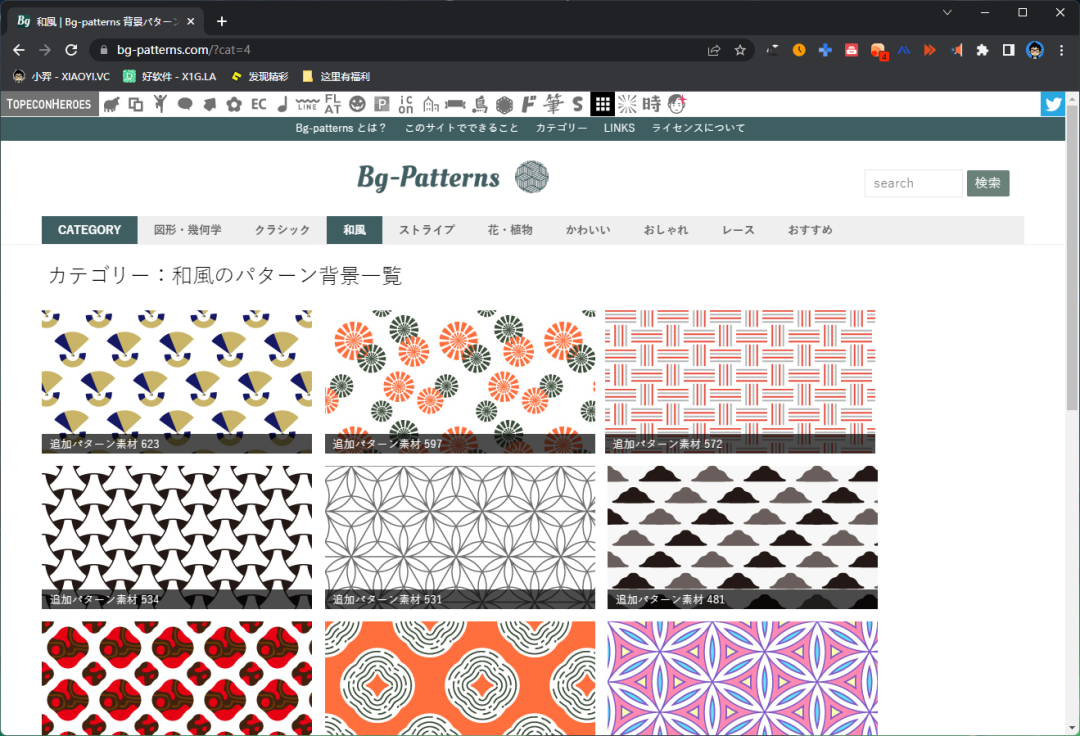The width and height of the screenshot is (1080, 736).
Task: Open the share page icon in address bar
Action: click(x=714, y=50)
